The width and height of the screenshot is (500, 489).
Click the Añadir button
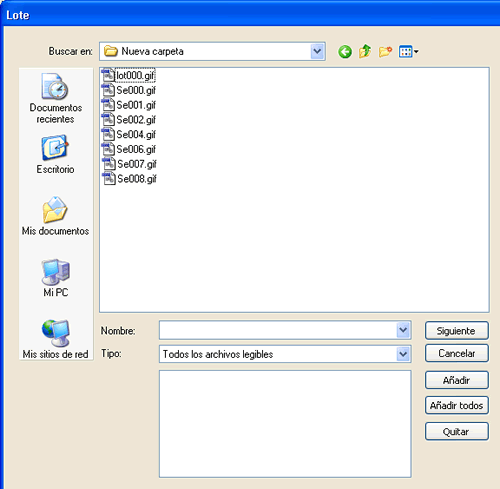[457, 380]
